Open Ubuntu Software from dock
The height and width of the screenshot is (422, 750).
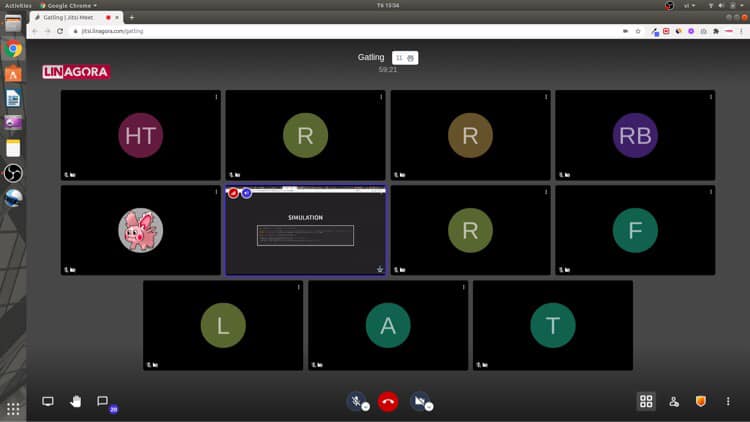[13, 74]
